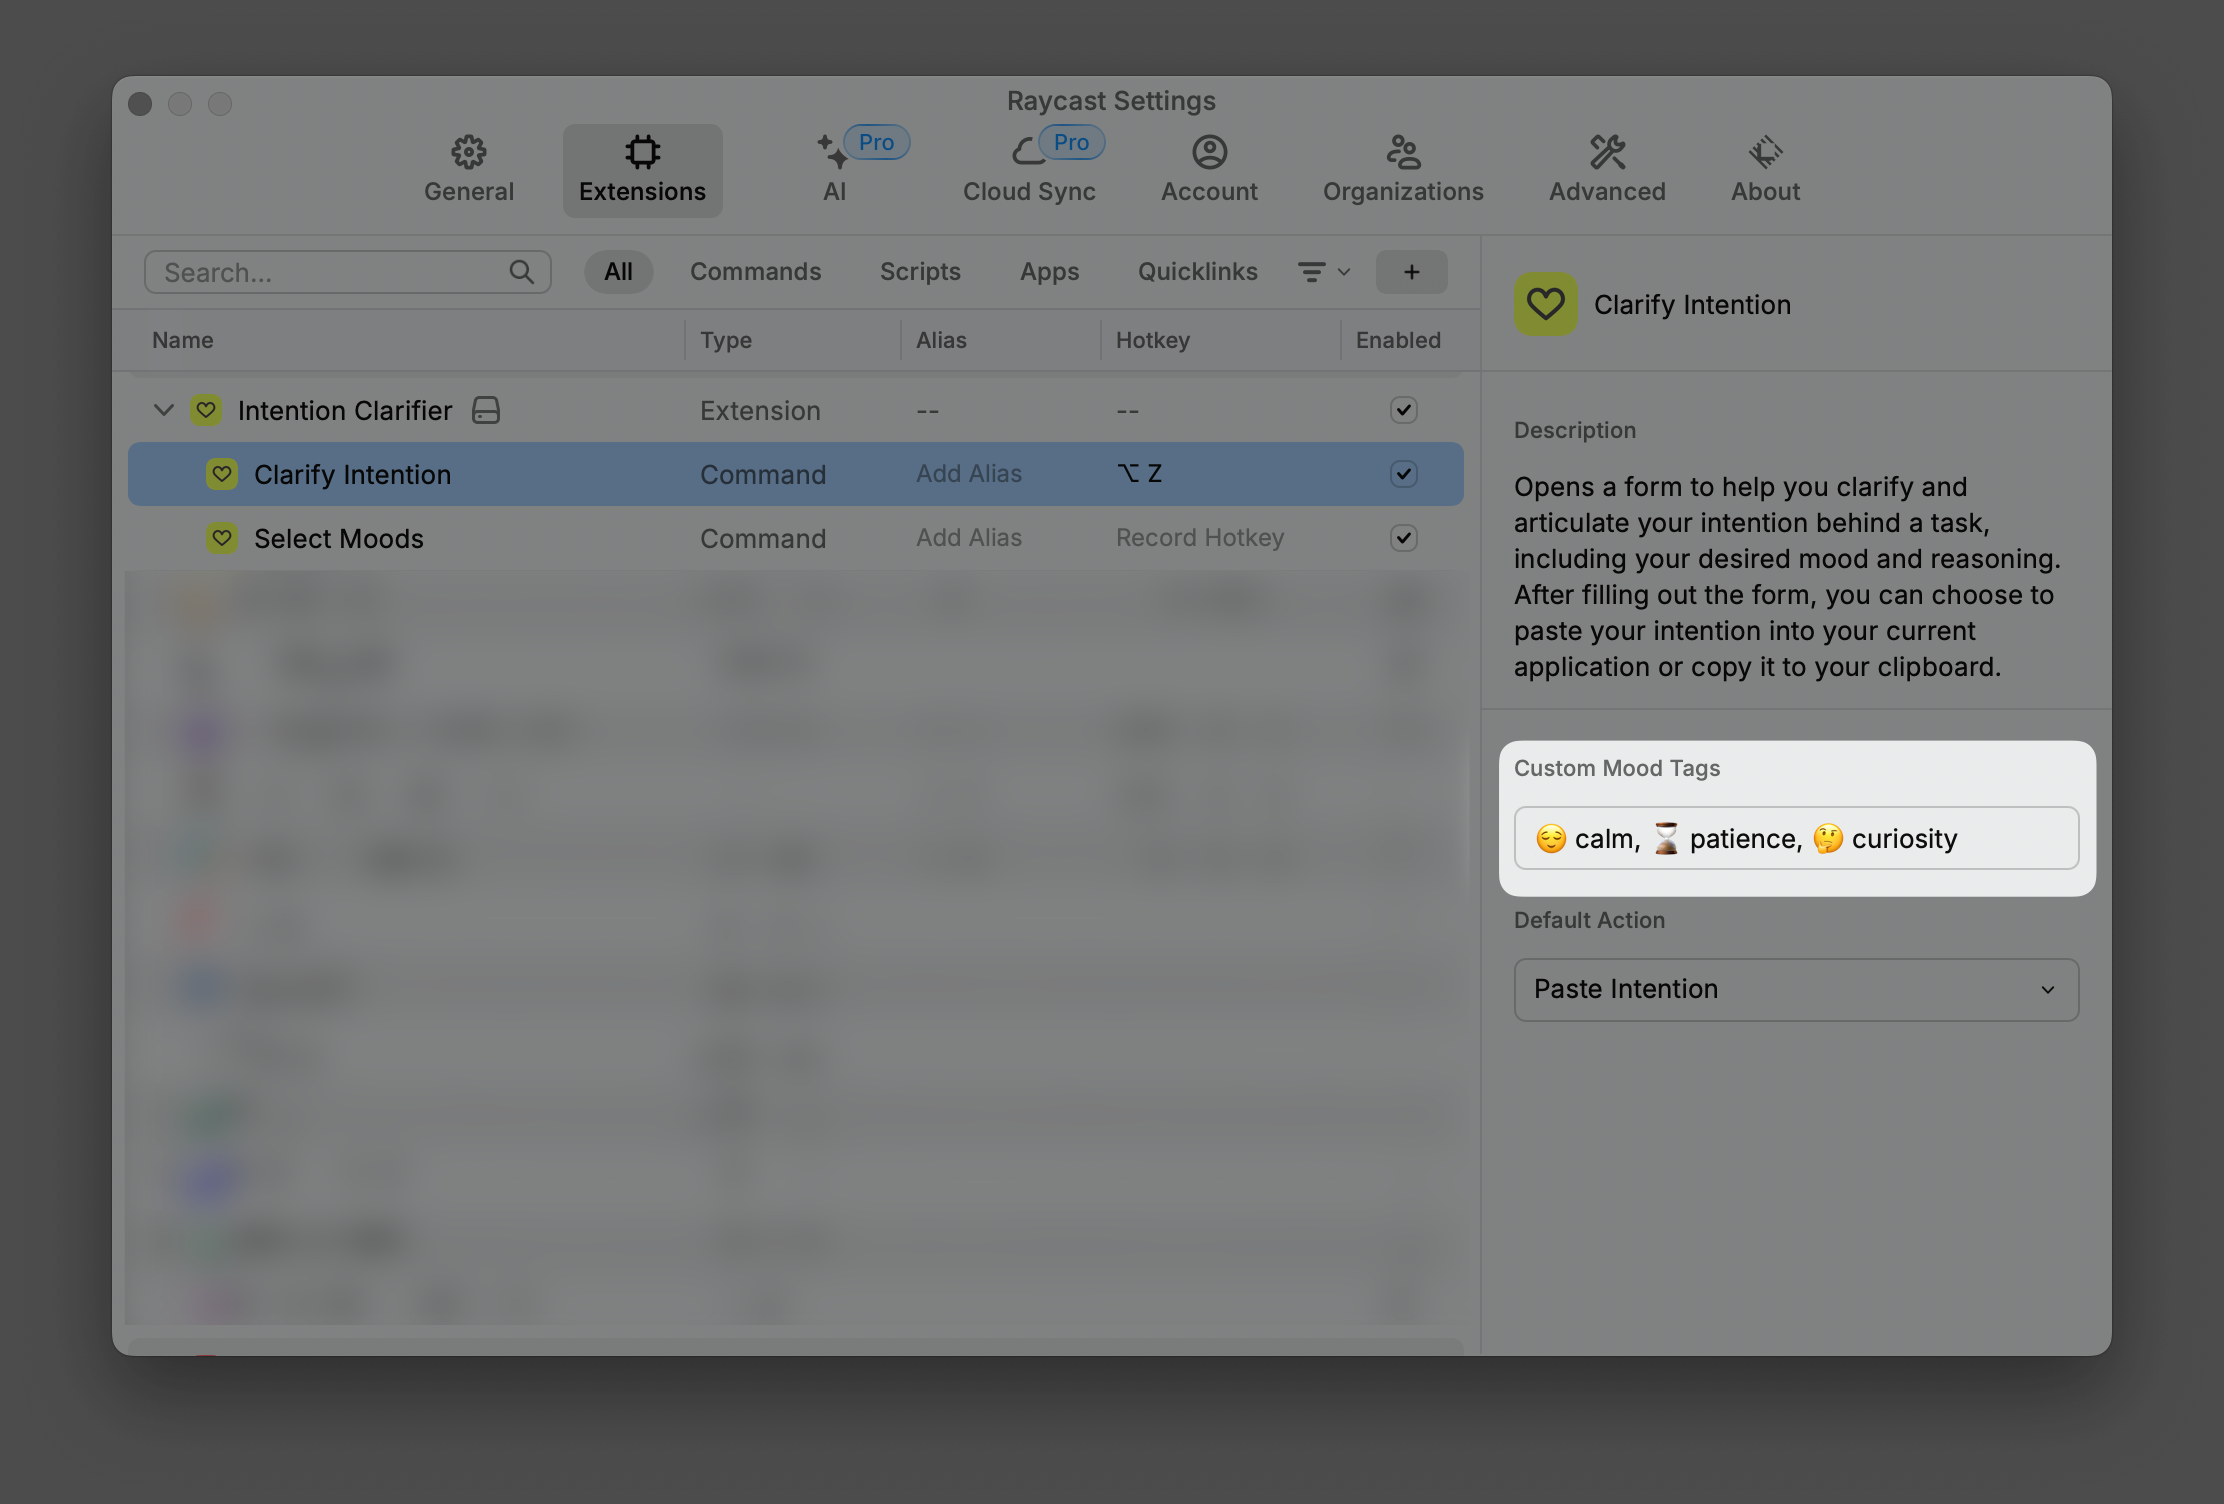Viewport: 2224px width, 1504px height.
Task: Open Organizations people icon tab
Action: click(1402, 153)
